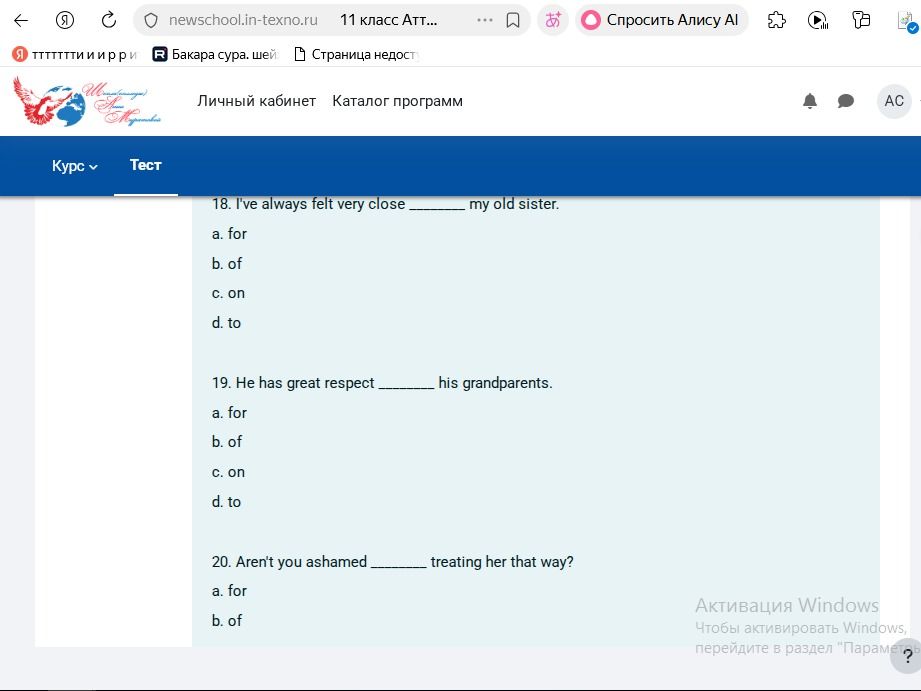Open the Yandex home button icon
The width and height of the screenshot is (921, 691).
coord(65,21)
